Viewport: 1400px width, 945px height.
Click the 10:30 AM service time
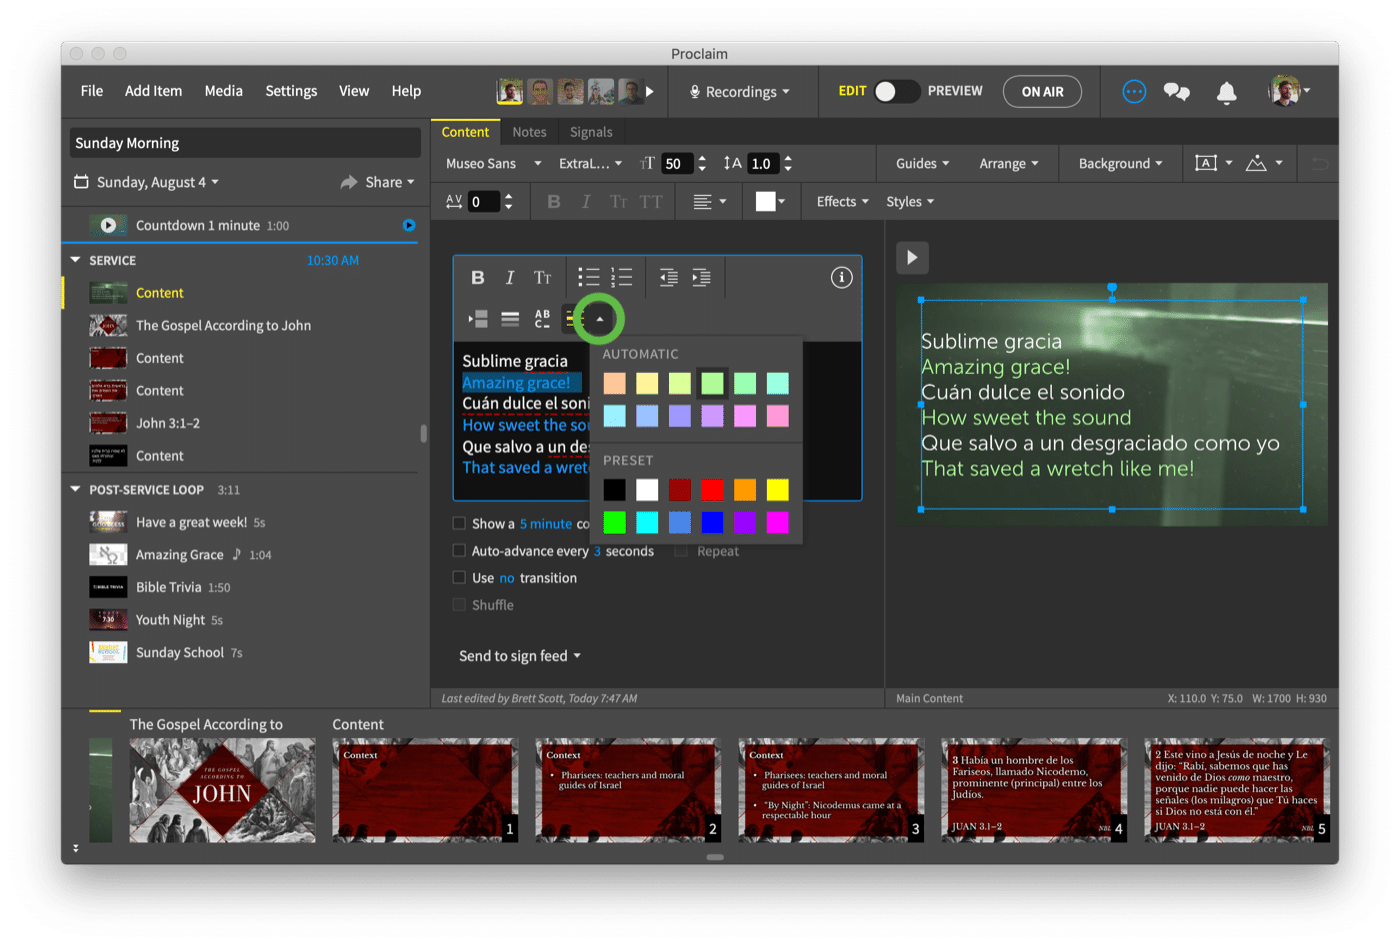click(x=332, y=260)
